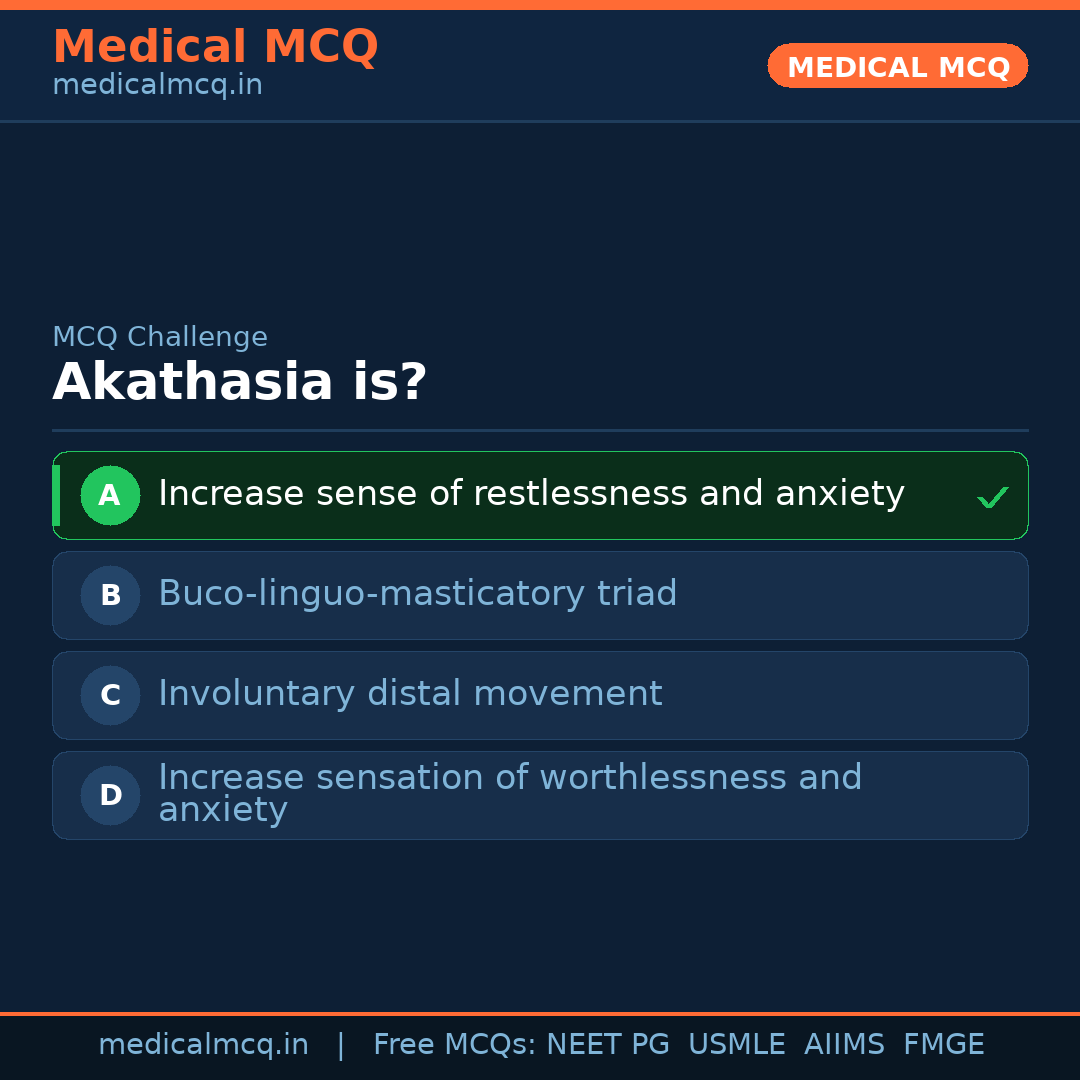Select the B option circle
The width and height of the screenshot is (1080, 1080).
[x=110, y=595]
